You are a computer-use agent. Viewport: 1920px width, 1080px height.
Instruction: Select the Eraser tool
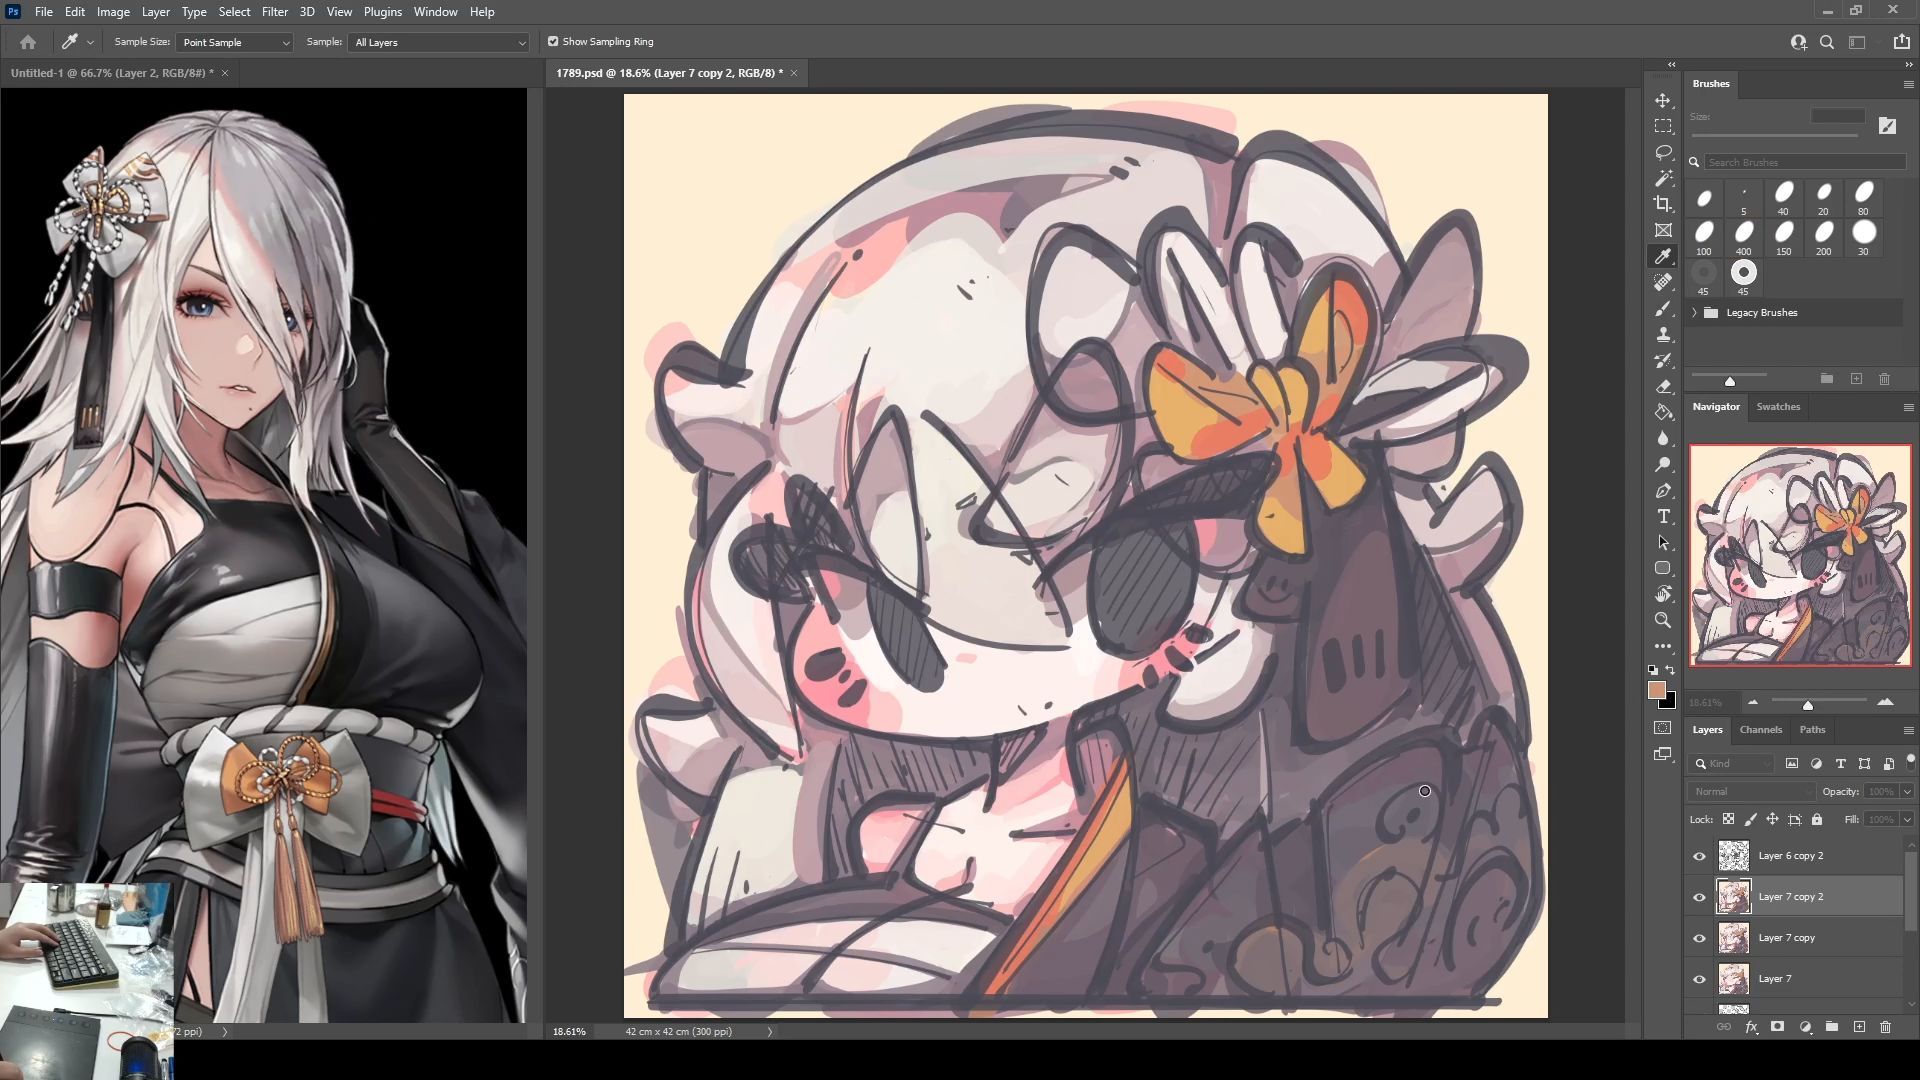[1663, 386]
